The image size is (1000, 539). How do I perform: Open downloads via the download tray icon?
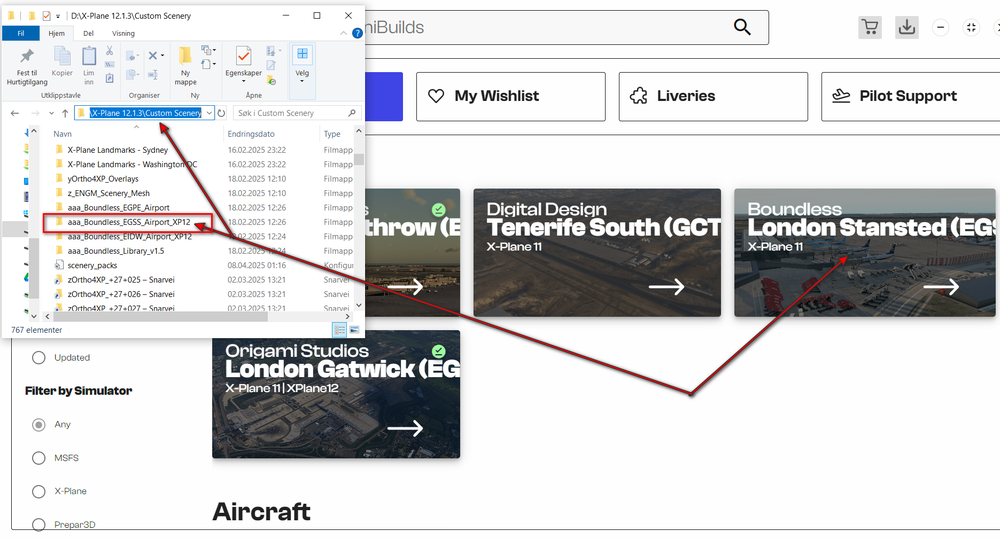point(907,27)
